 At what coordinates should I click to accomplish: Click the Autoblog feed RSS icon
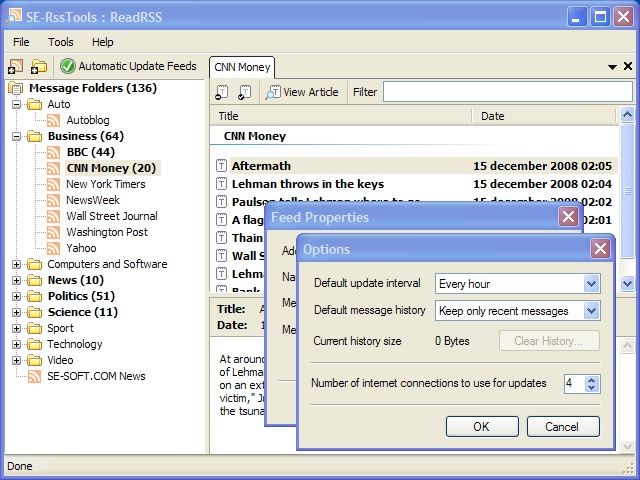[53, 120]
